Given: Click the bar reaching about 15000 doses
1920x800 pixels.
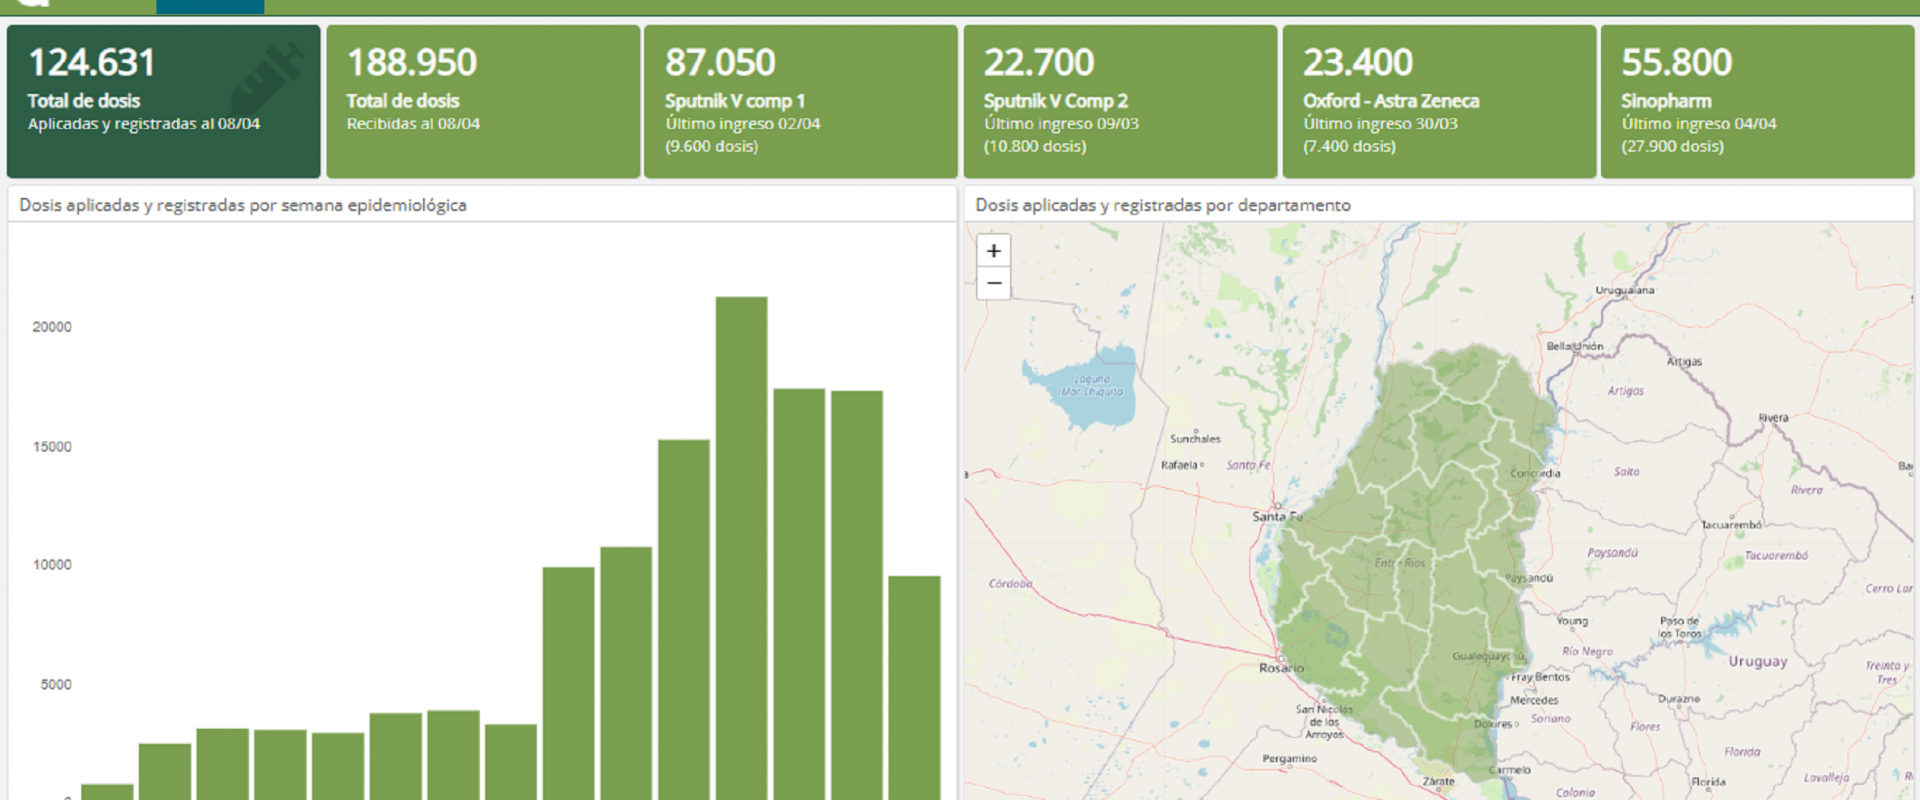Looking at the screenshot, I should coord(683,618).
